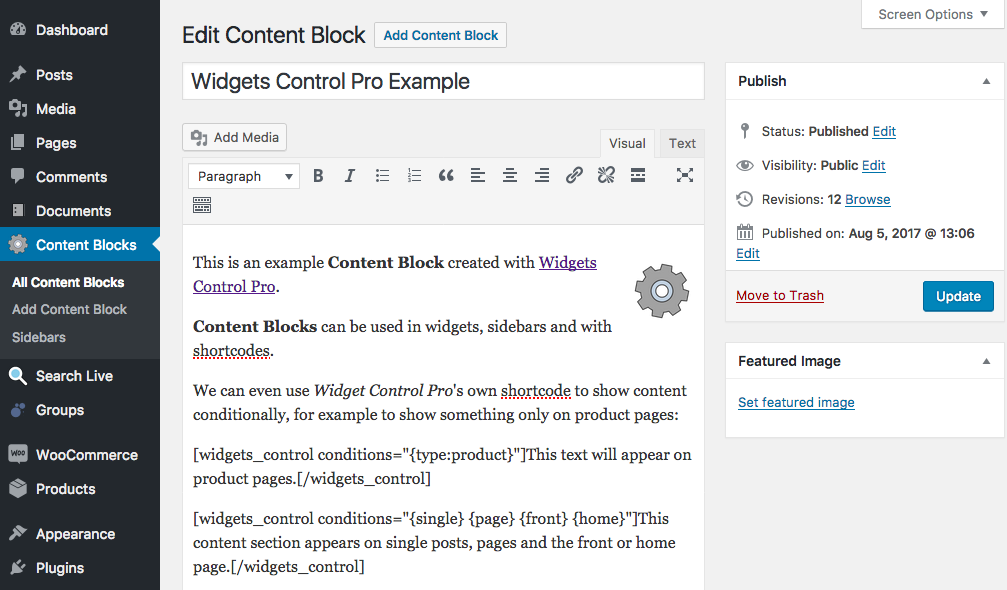Open Sidebars submenu item
This screenshot has width=1007, height=590.
[x=39, y=337]
